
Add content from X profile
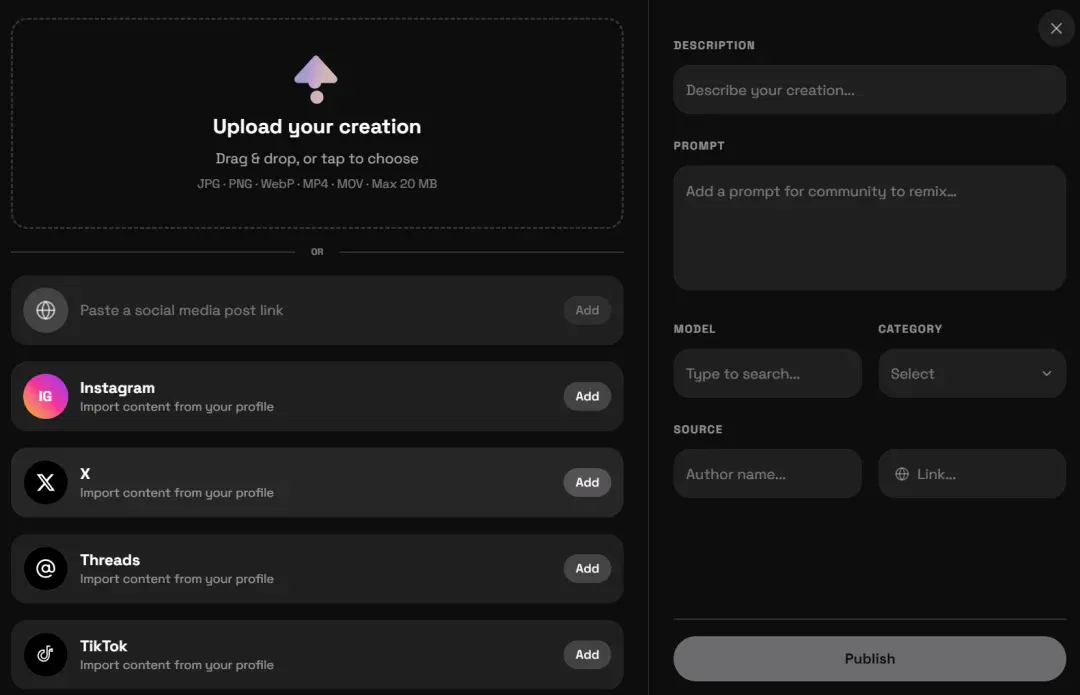click(587, 482)
